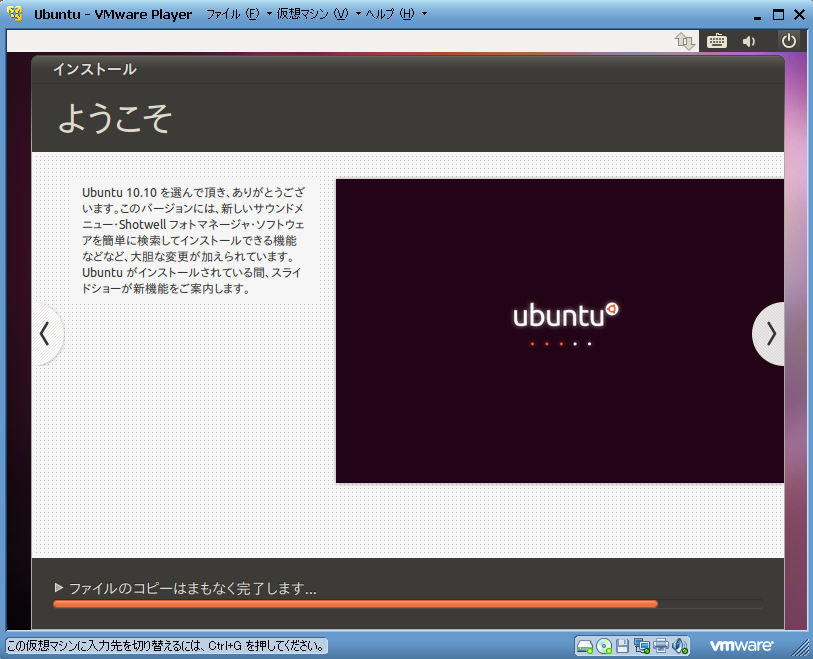
Task: Click the dropdown arrow next to ヘルプ
Action: 424,14
